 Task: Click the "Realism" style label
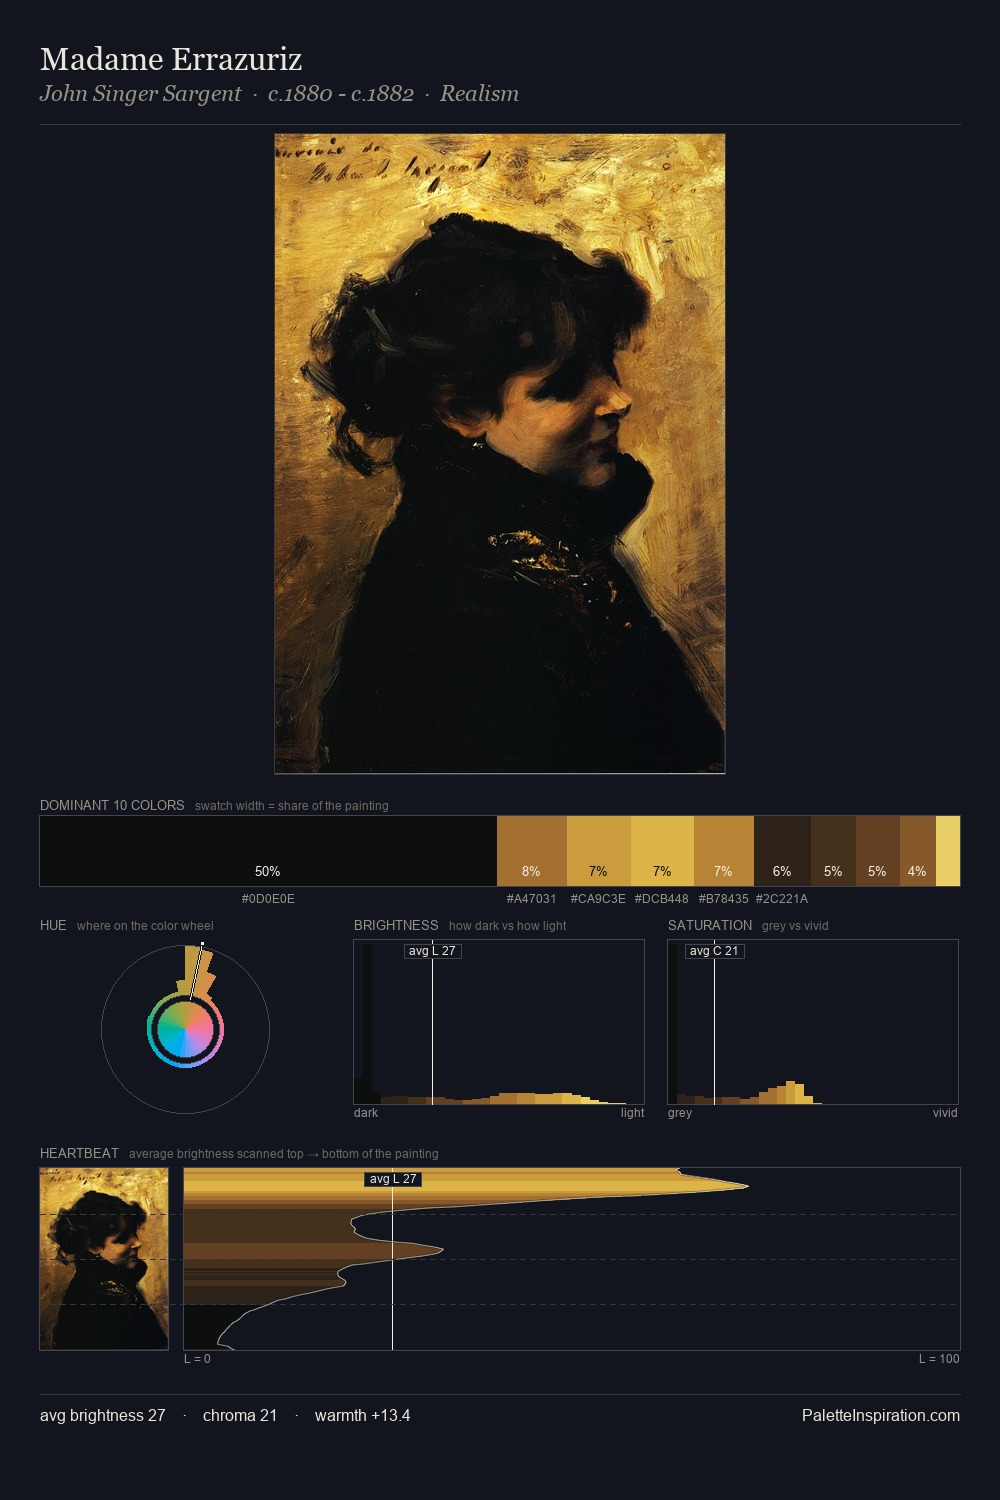click(x=479, y=94)
